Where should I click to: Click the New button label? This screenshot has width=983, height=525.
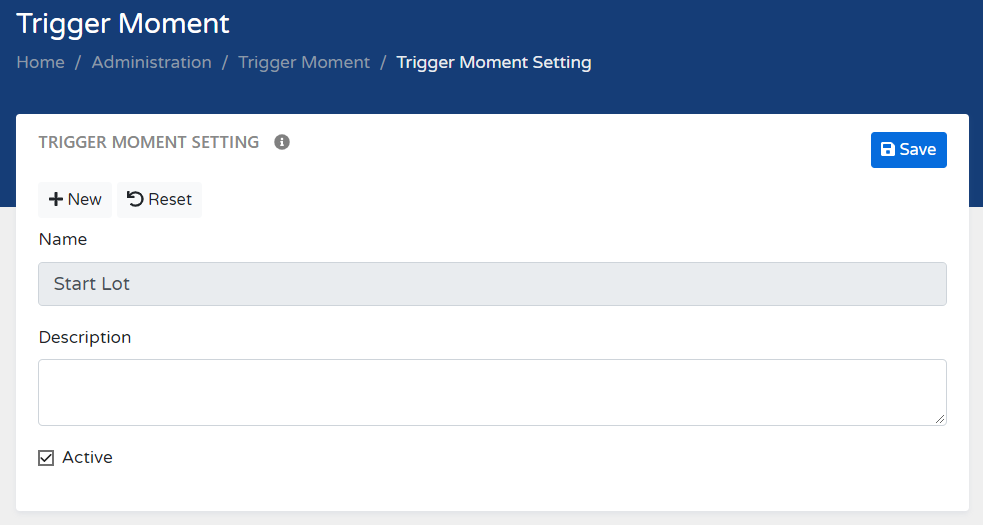[84, 200]
